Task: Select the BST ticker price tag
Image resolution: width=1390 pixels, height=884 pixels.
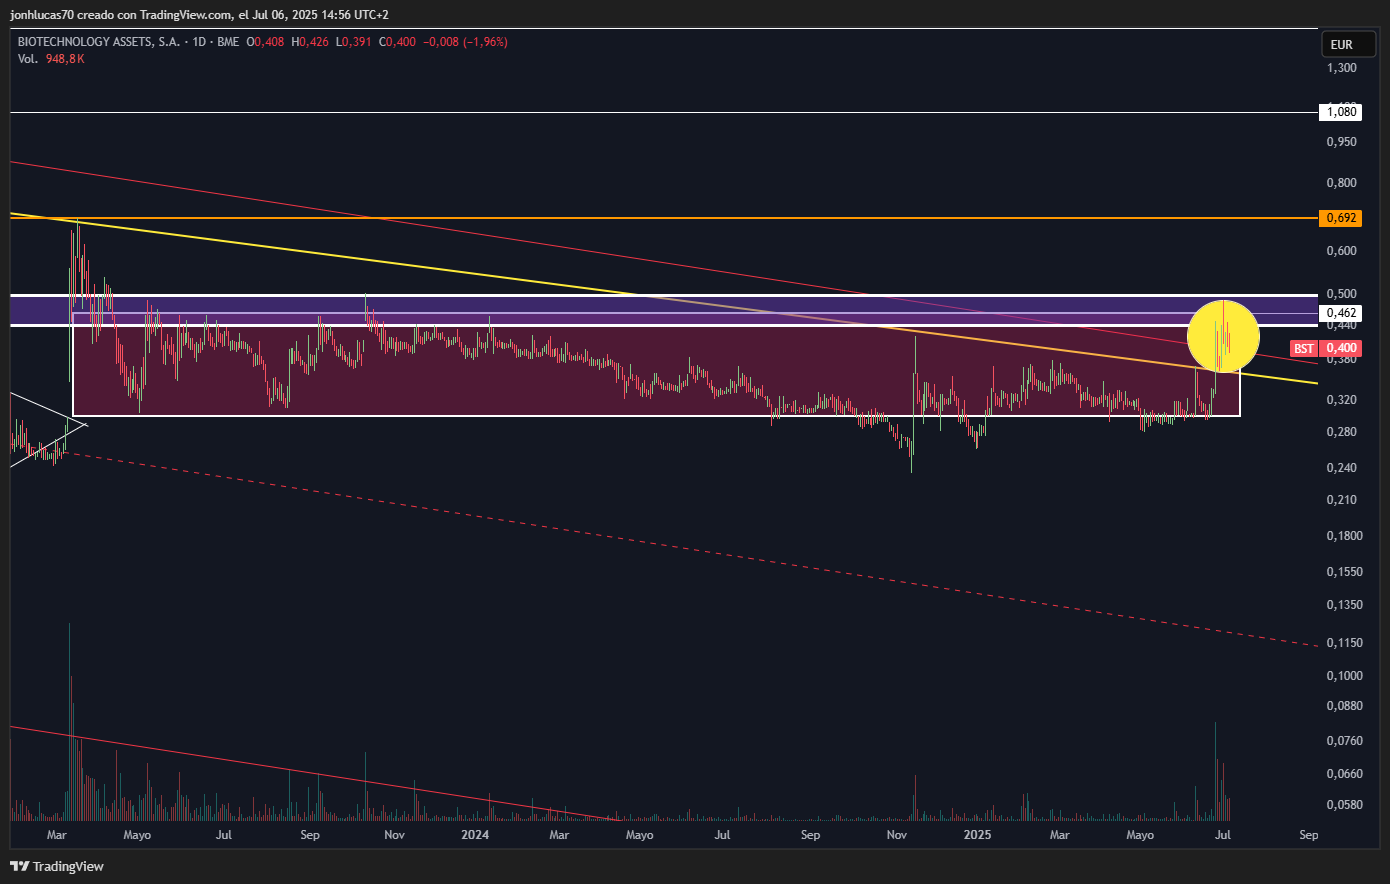Action: pos(1303,348)
